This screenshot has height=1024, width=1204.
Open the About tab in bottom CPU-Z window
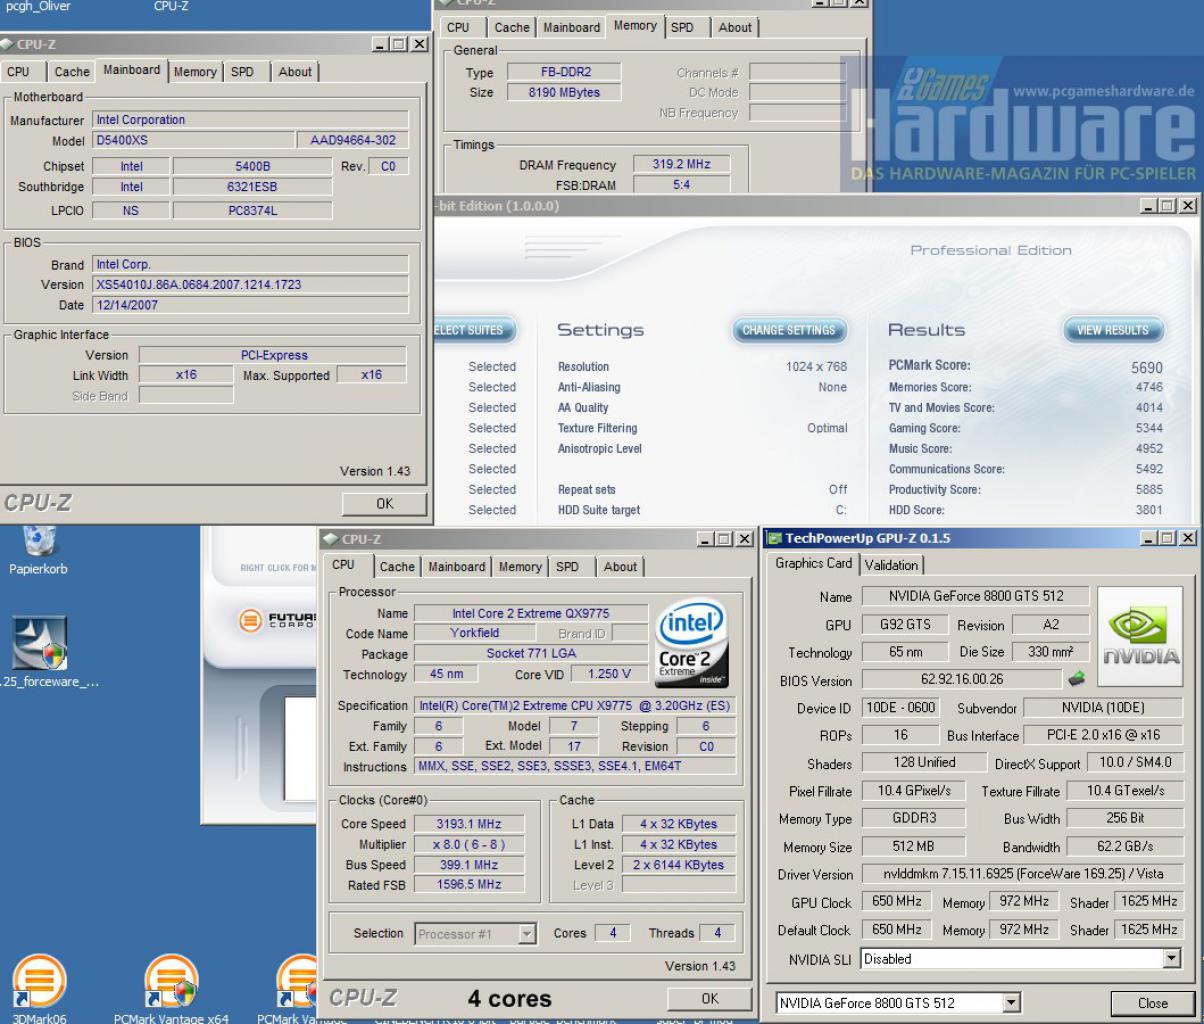point(620,567)
